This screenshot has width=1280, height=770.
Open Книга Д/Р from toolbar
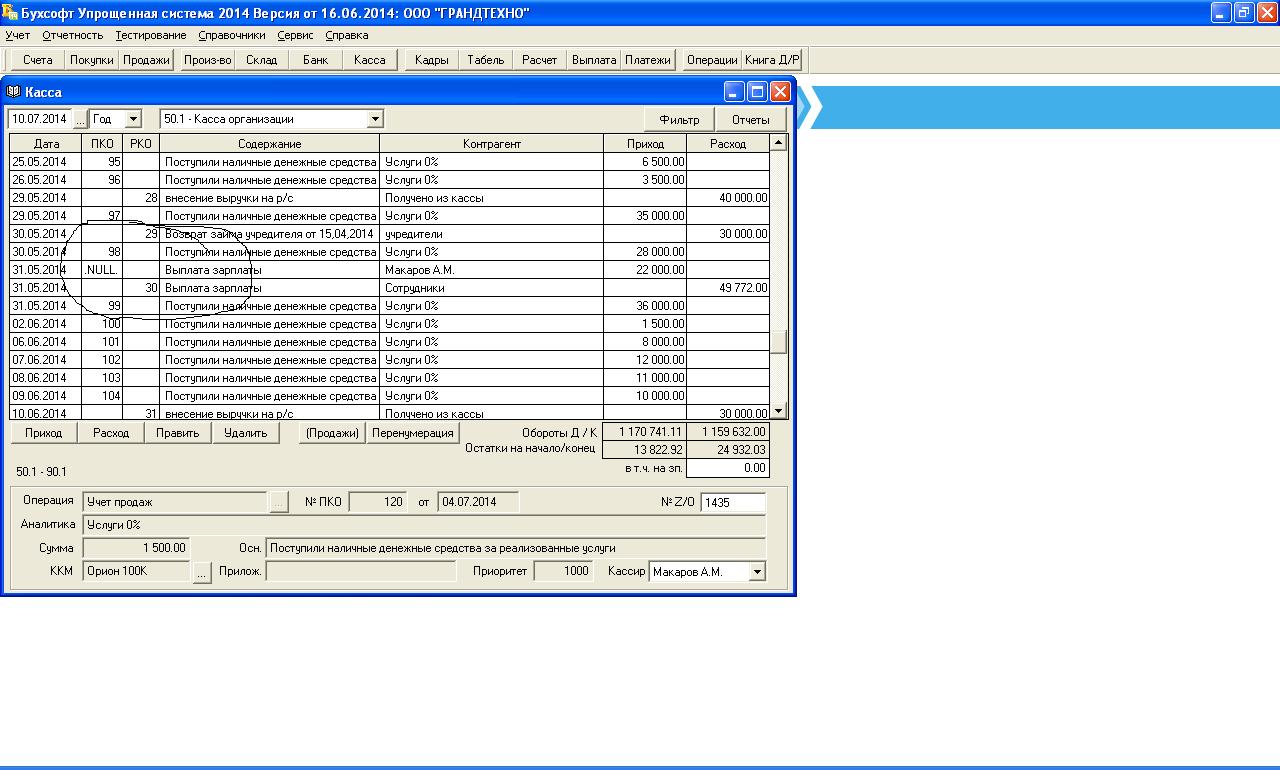pyautogui.click(x=771, y=60)
